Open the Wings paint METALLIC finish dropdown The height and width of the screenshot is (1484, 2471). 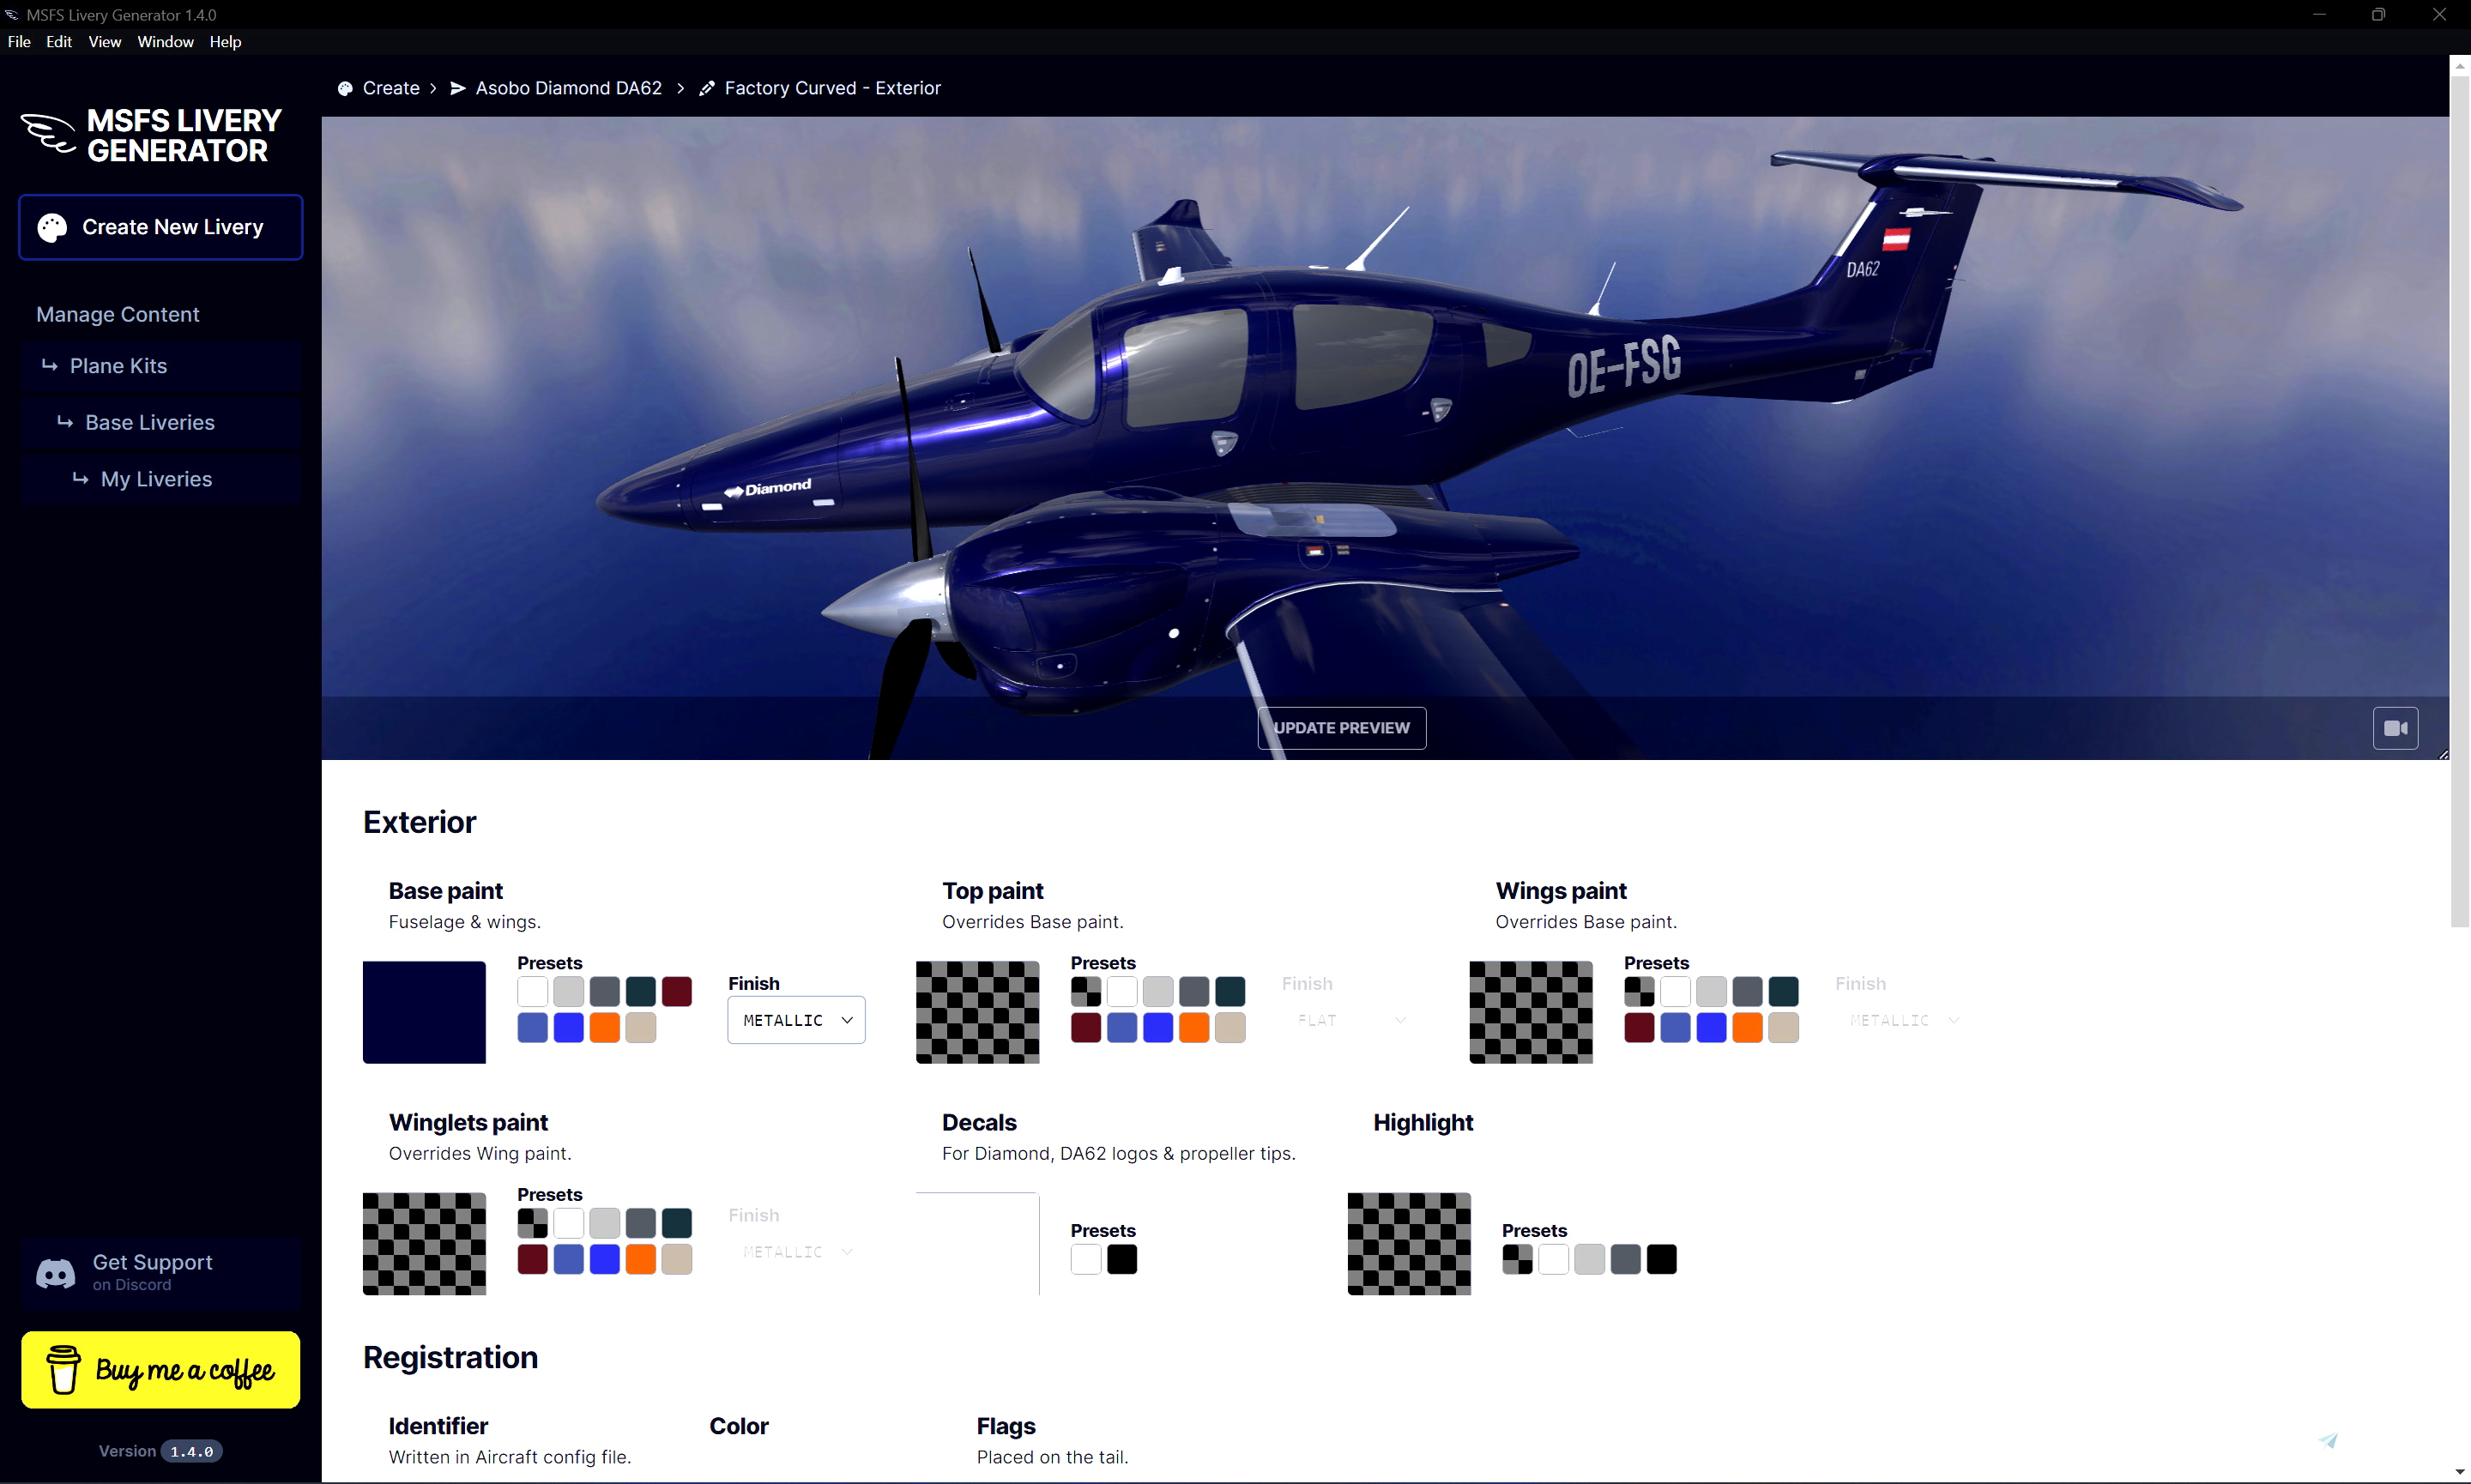coord(1901,1020)
